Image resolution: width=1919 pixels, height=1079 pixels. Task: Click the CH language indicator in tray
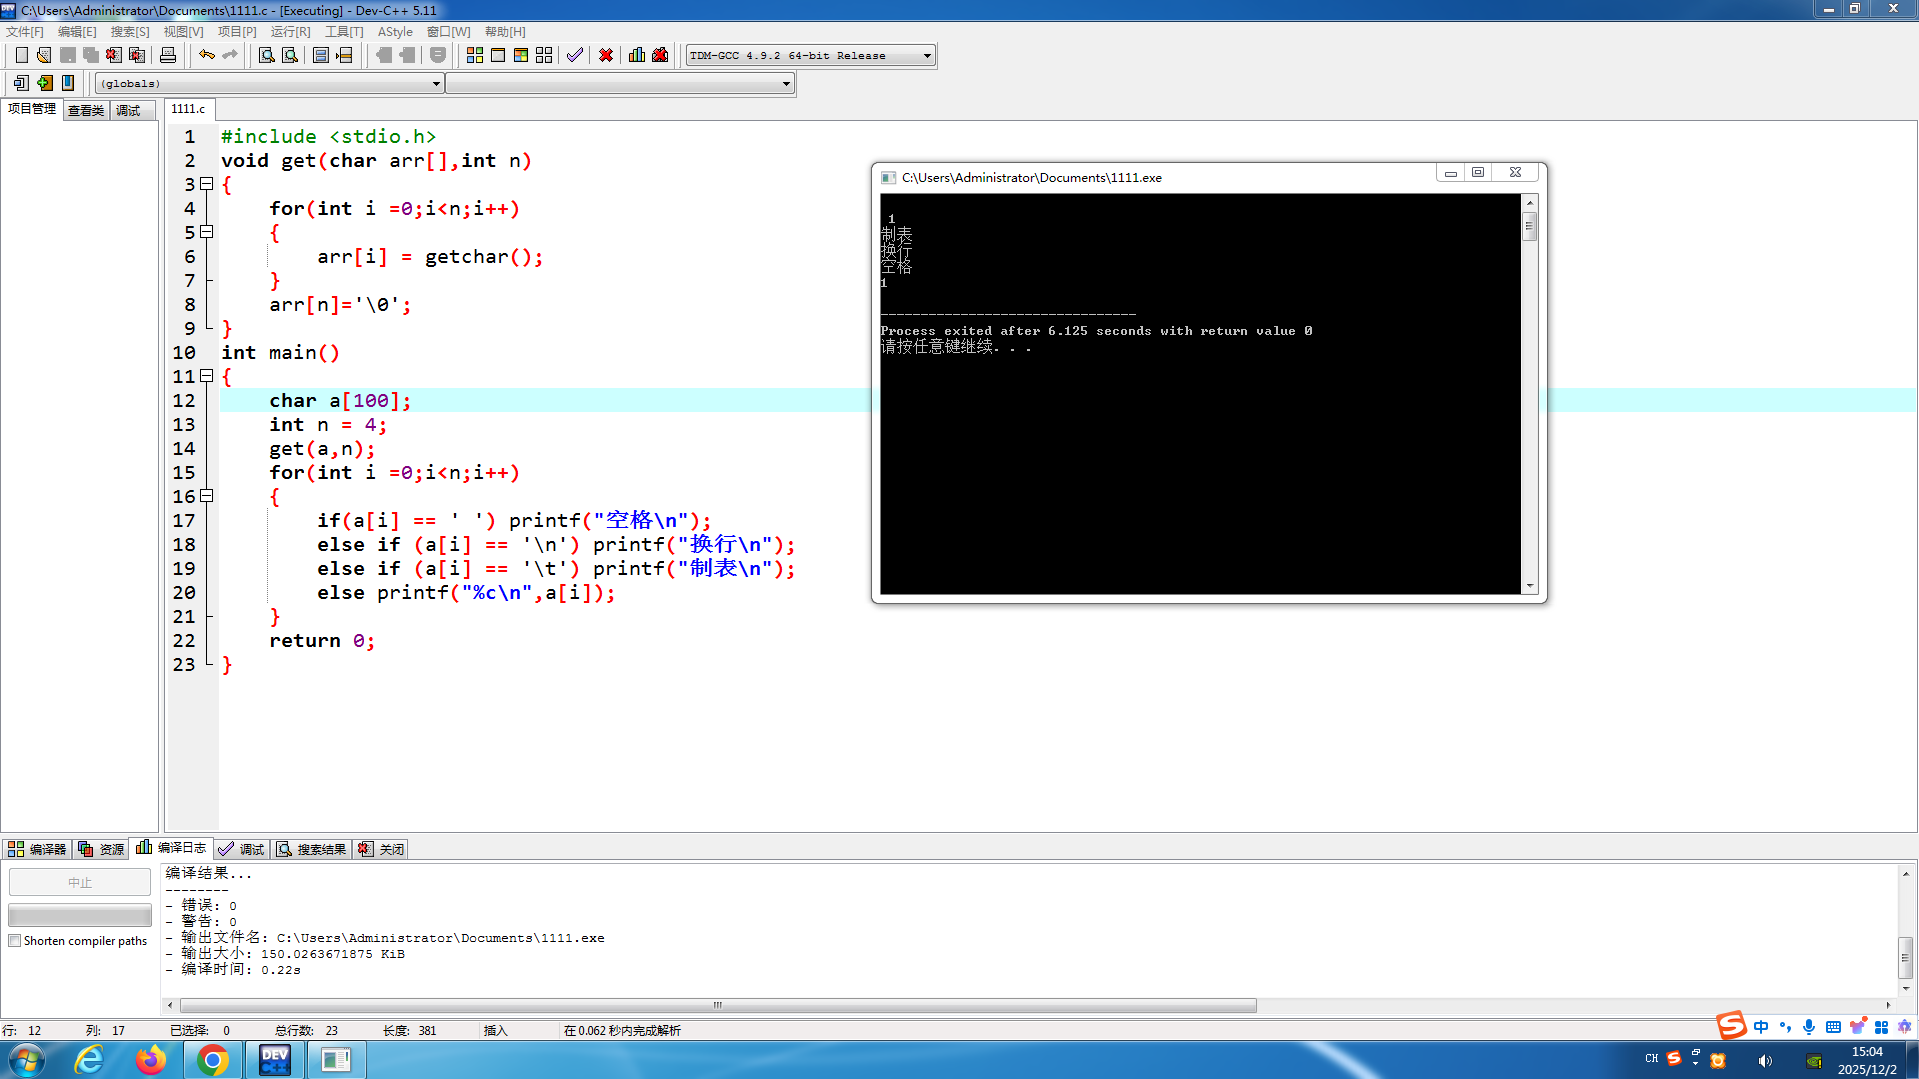point(1651,1058)
